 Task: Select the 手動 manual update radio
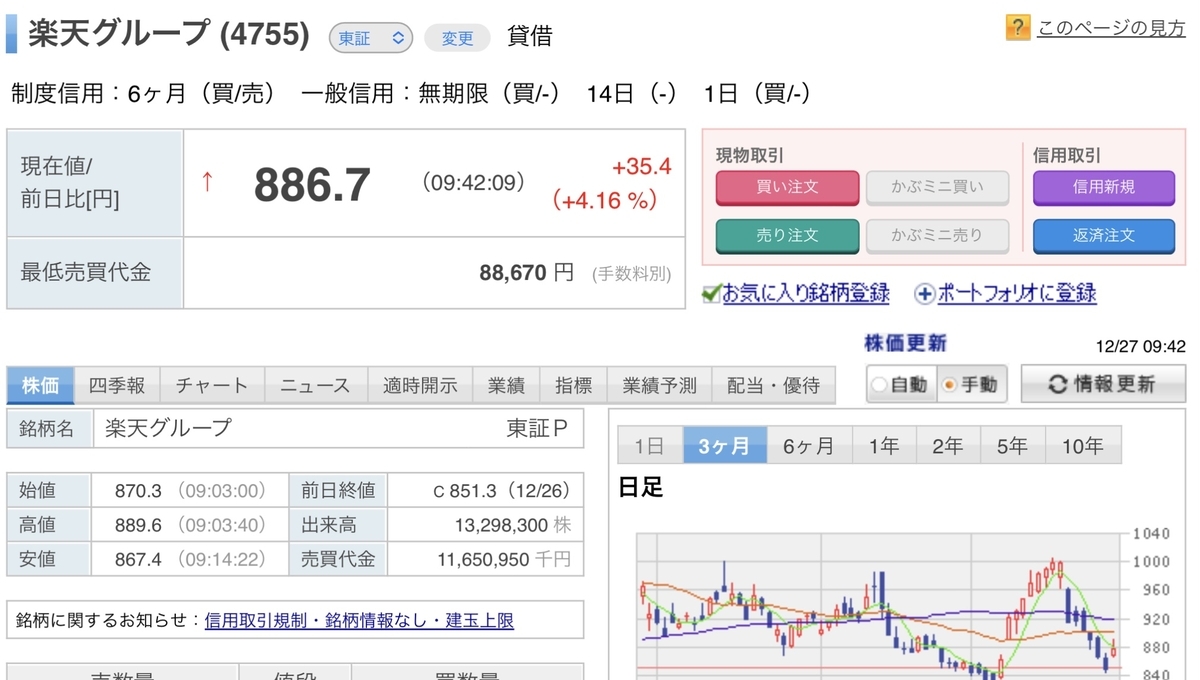pos(951,385)
